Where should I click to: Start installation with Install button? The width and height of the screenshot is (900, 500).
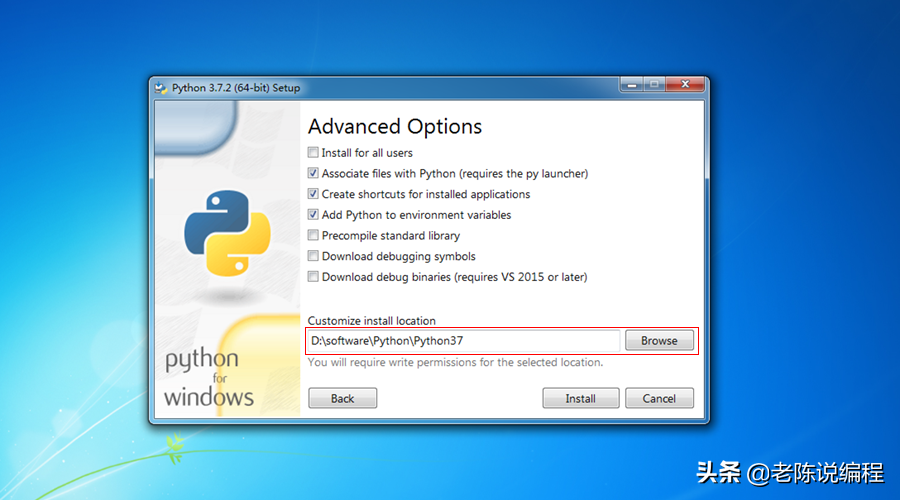click(x=580, y=398)
